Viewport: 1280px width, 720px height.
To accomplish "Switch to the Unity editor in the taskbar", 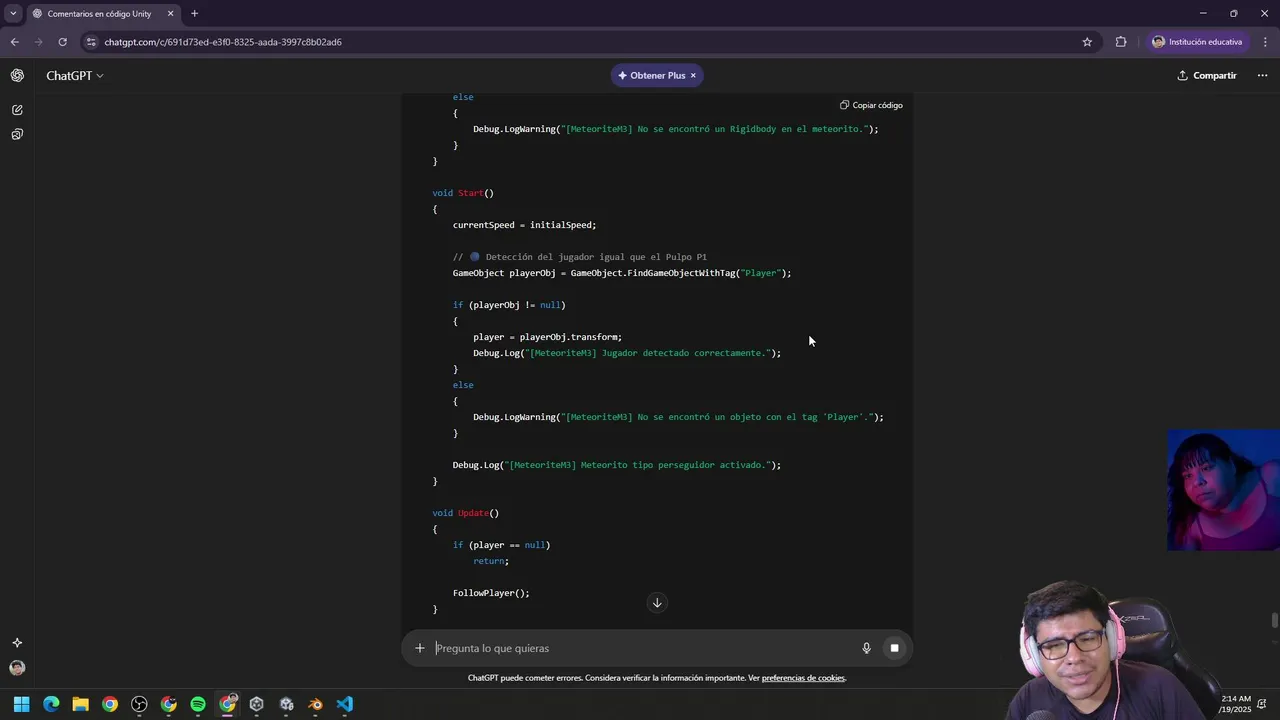I will point(286,704).
